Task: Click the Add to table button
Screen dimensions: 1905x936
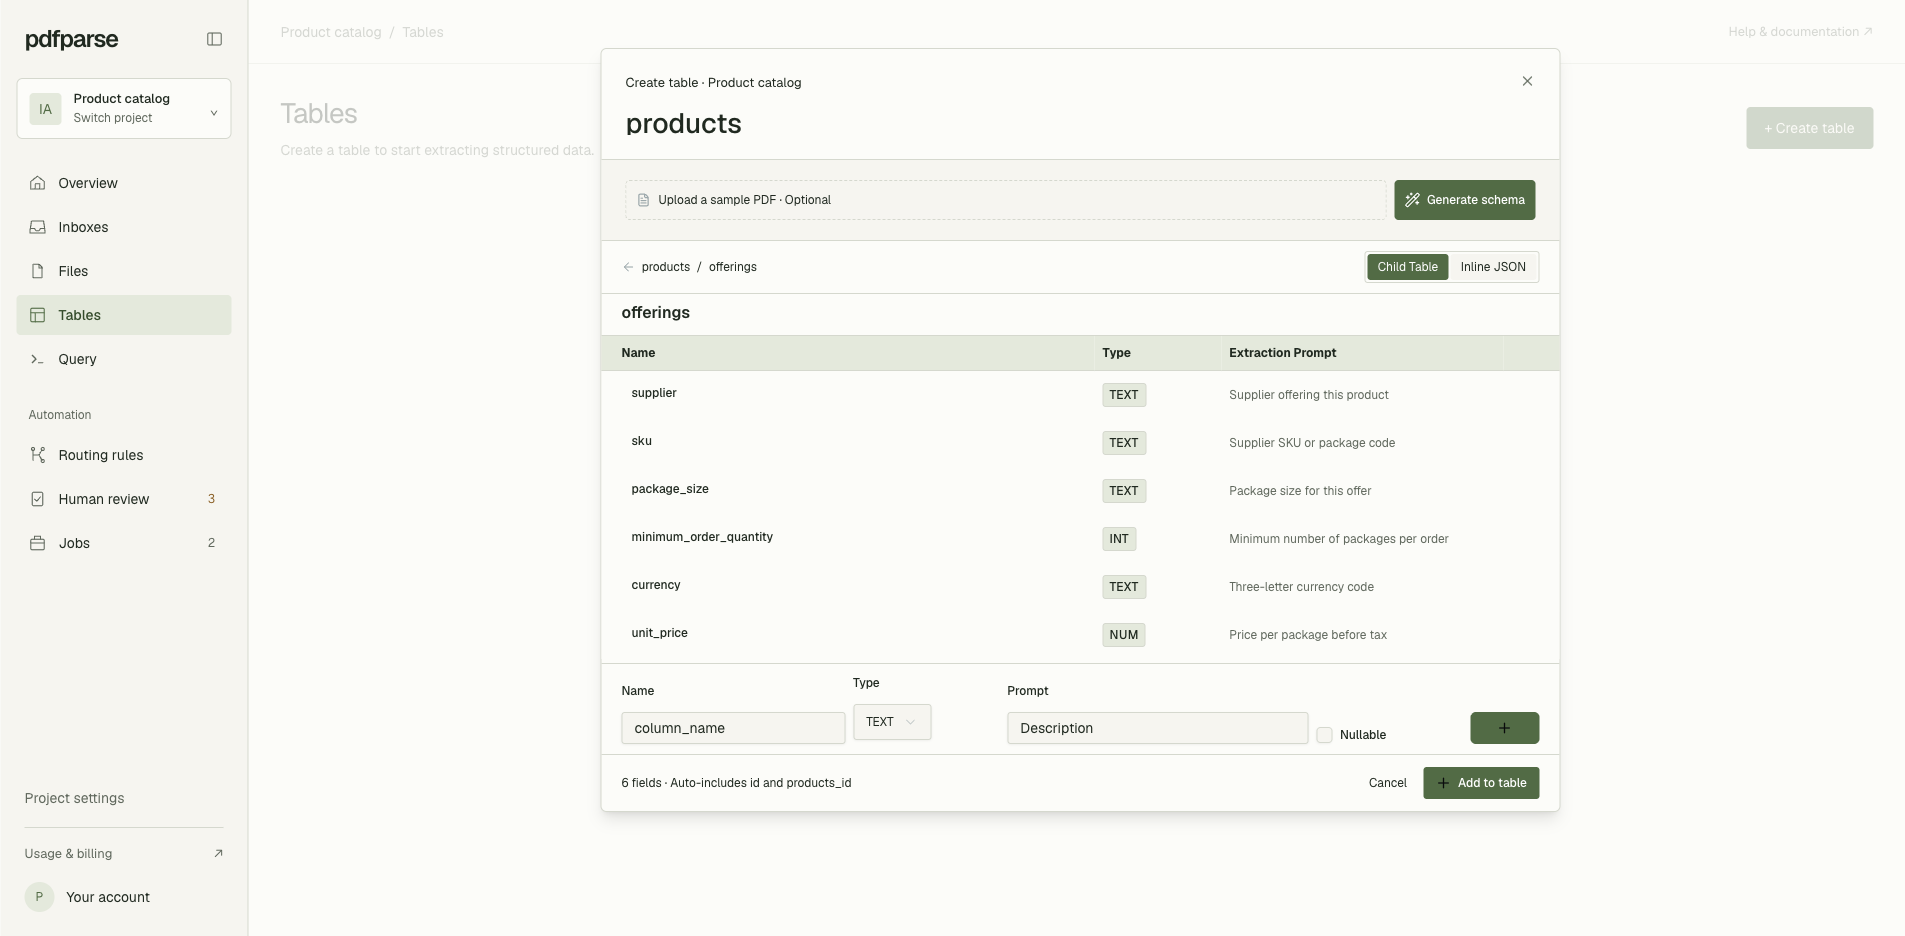Action: point(1481,783)
